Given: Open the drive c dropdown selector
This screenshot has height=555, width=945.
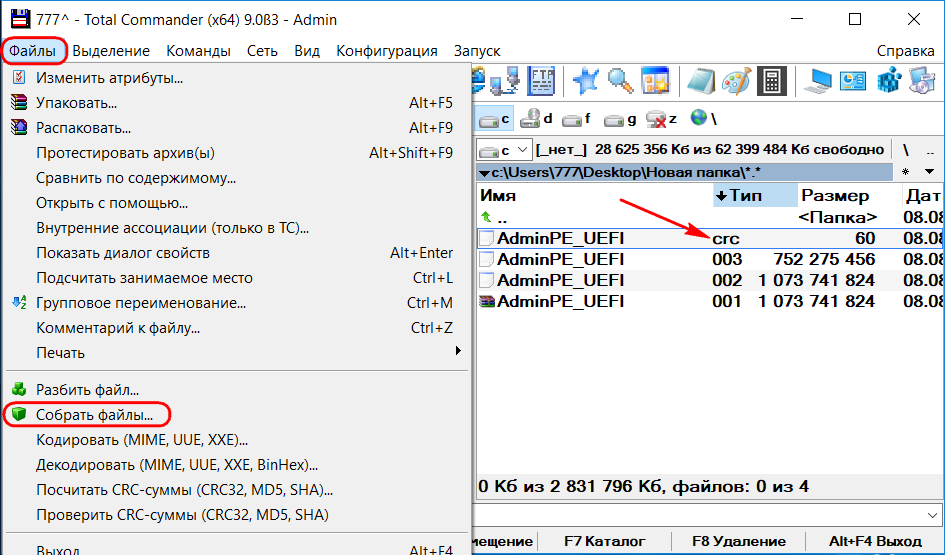Looking at the screenshot, I should pos(501,150).
